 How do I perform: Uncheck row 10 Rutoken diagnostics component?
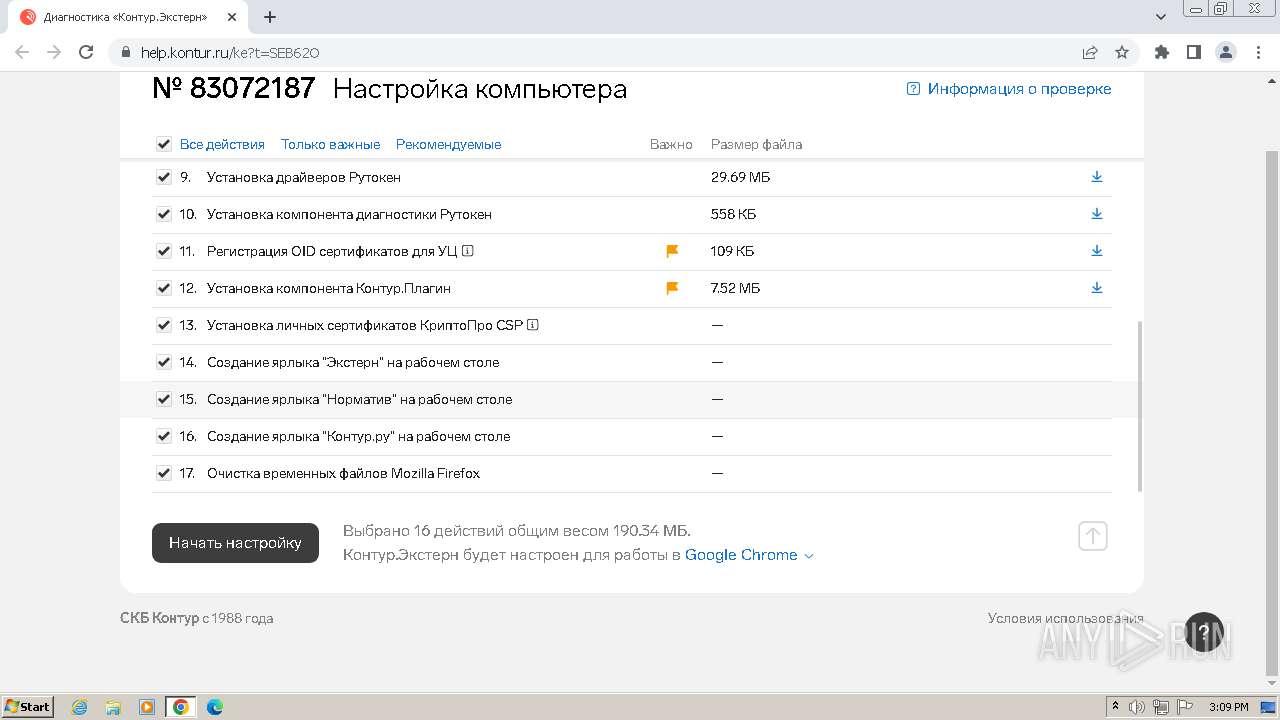(164, 214)
